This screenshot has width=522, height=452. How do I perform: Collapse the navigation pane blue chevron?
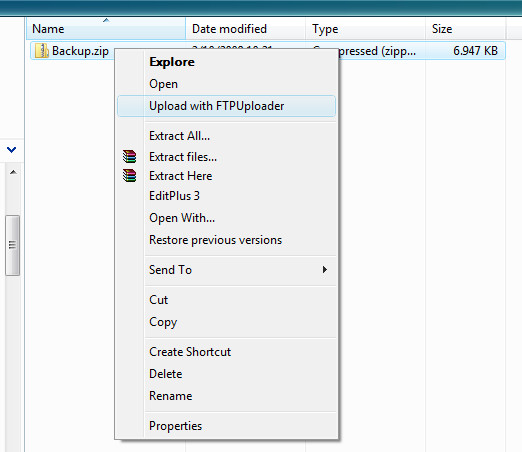click(12, 150)
